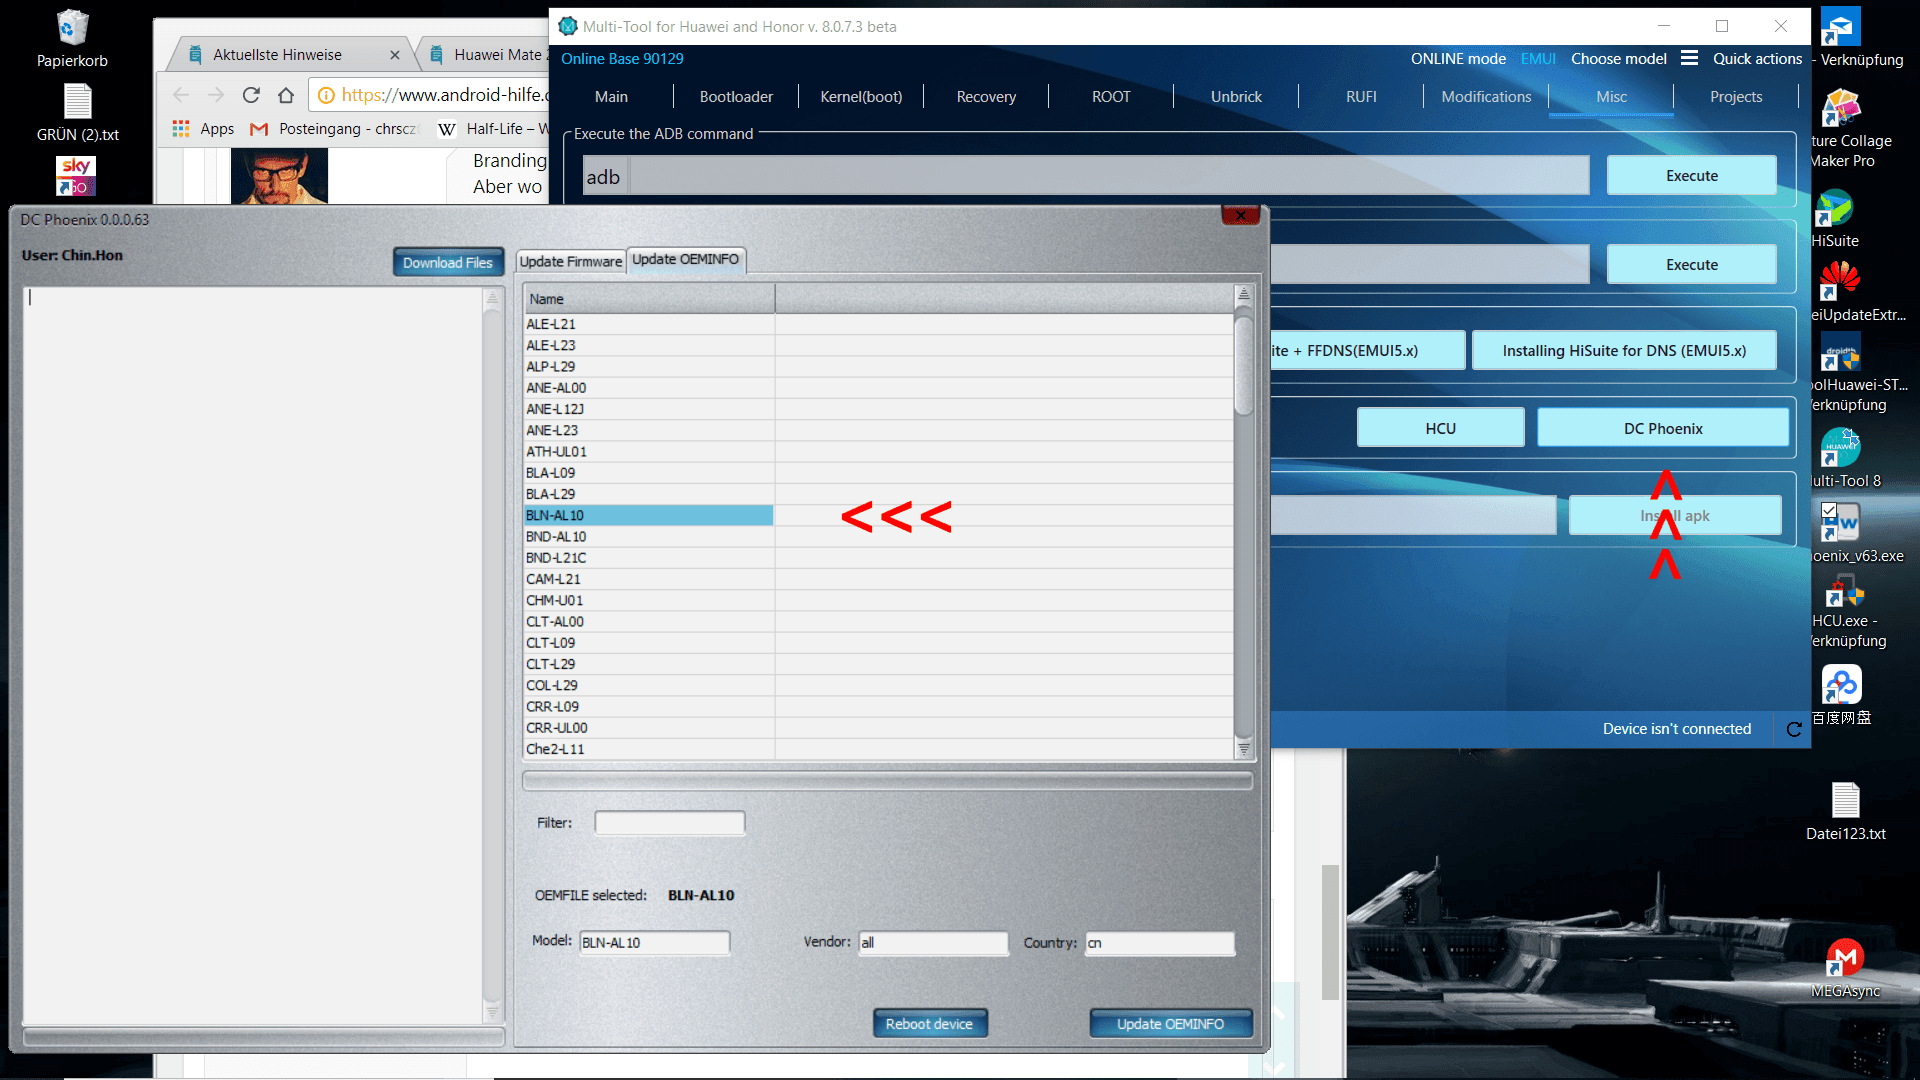The width and height of the screenshot is (1920, 1080).
Task: Open the Baidu cloud 百度网盘 icon
Action: (x=1841, y=686)
